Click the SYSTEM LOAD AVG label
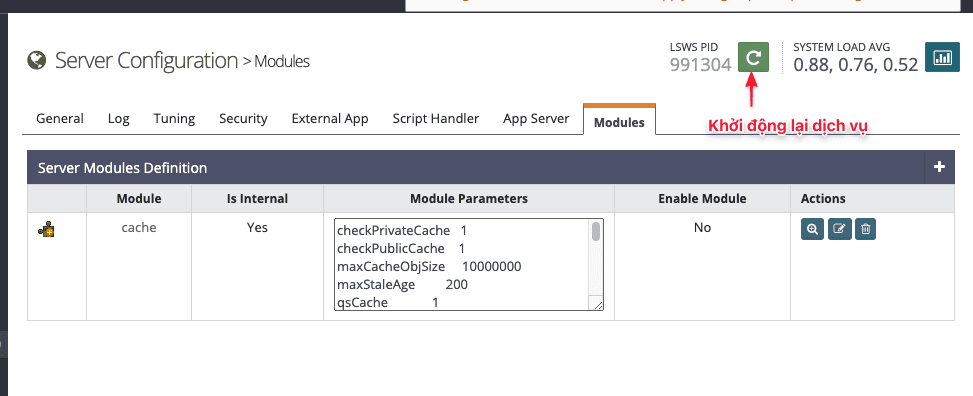 (x=842, y=47)
